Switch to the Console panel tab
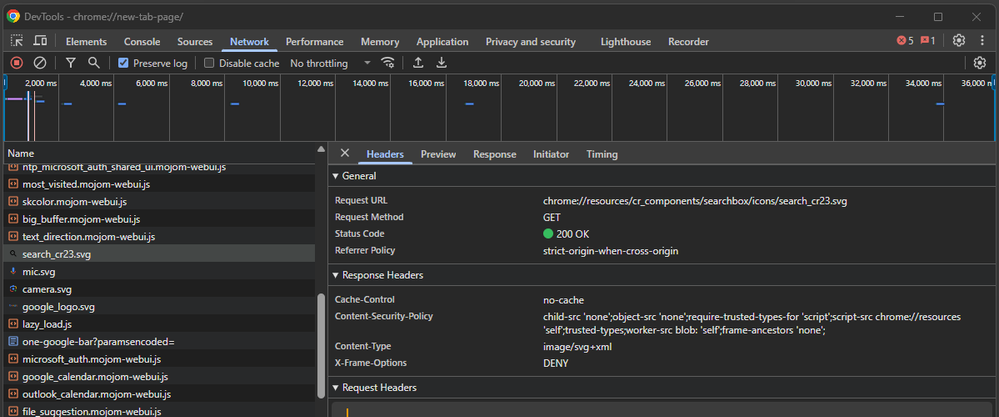999x417 pixels. pos(142,42)
